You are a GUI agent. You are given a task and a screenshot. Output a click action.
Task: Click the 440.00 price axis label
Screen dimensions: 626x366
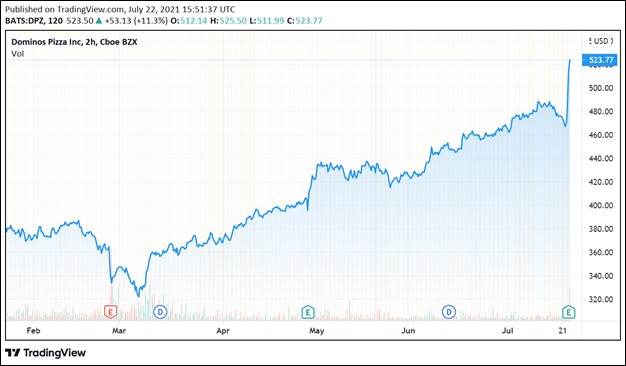pyautogui.click(x=601, y=158)
